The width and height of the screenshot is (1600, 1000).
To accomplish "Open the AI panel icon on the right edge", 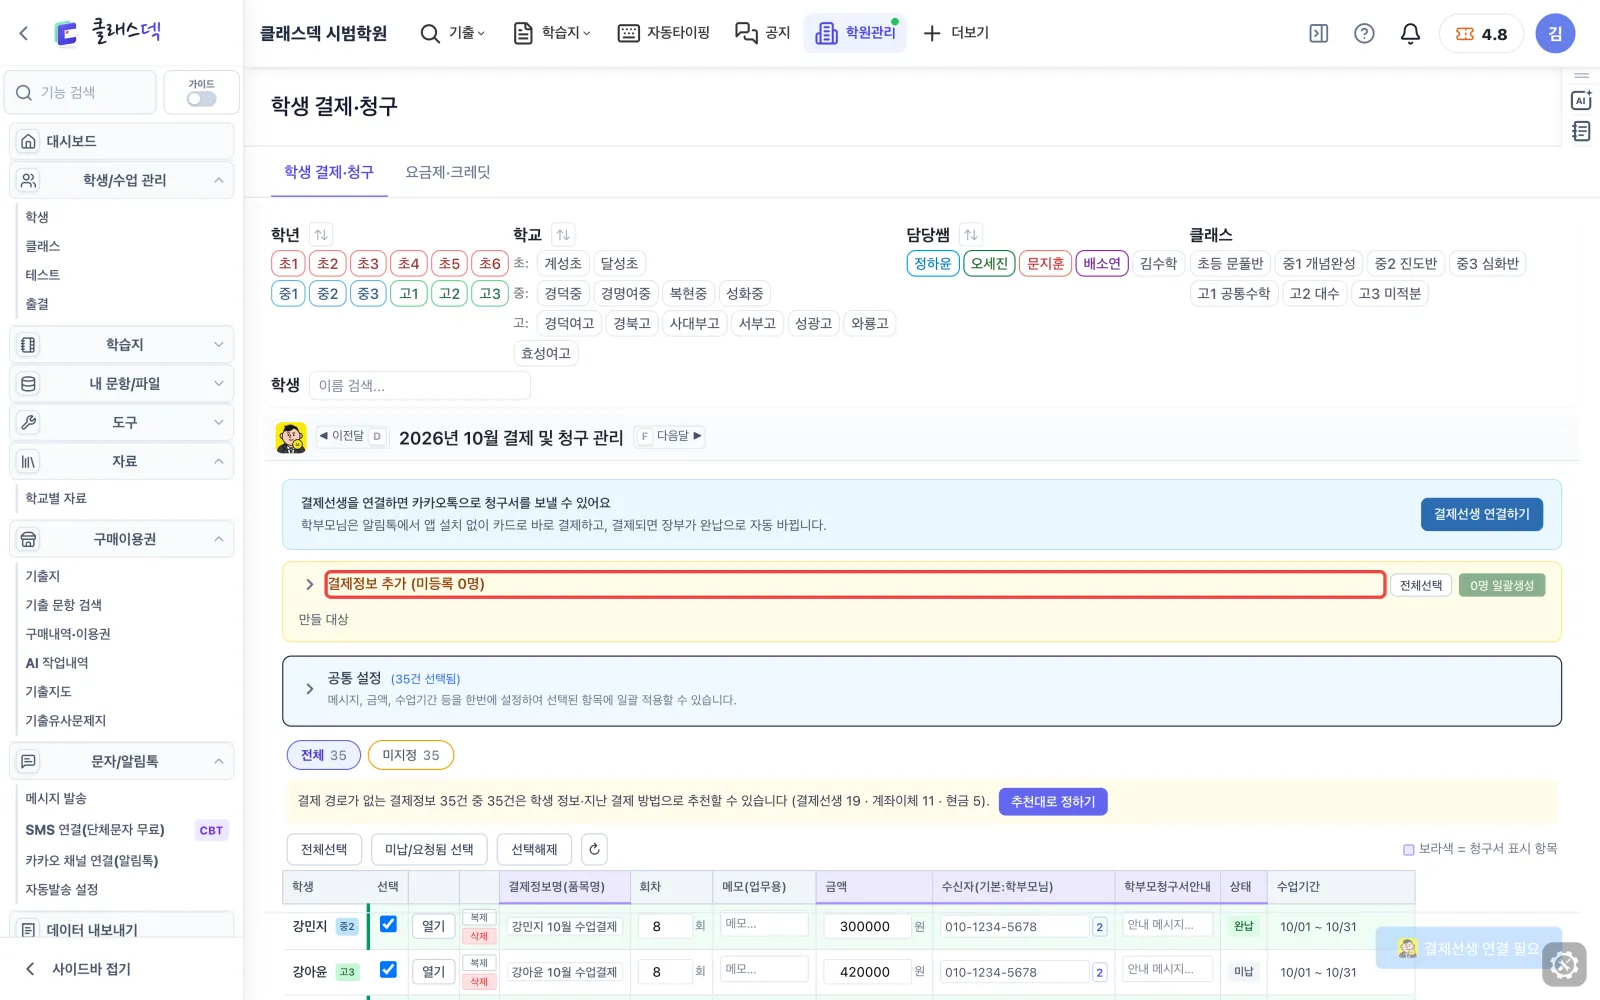I will 1581,100.
